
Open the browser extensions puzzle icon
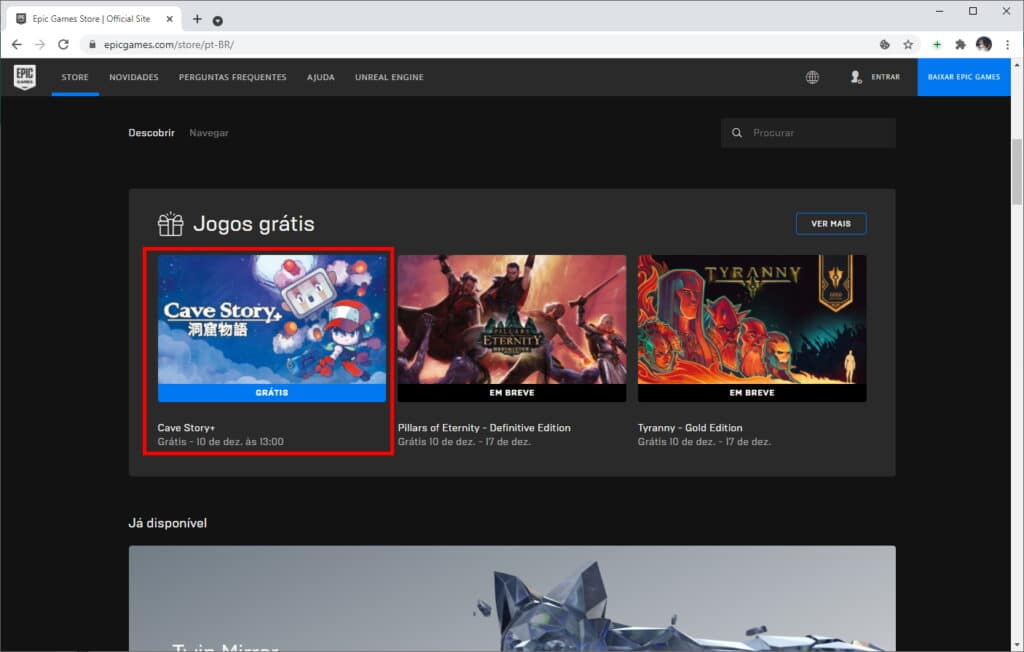(x=960, y=44)
